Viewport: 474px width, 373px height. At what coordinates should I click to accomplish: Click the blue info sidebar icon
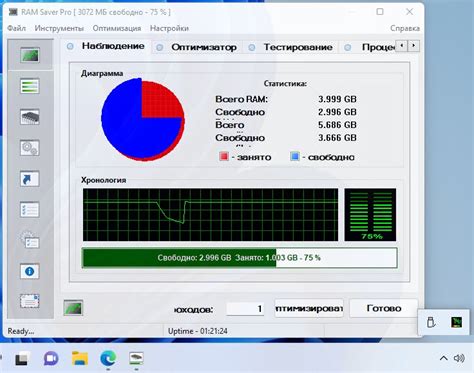pos(30,271)
